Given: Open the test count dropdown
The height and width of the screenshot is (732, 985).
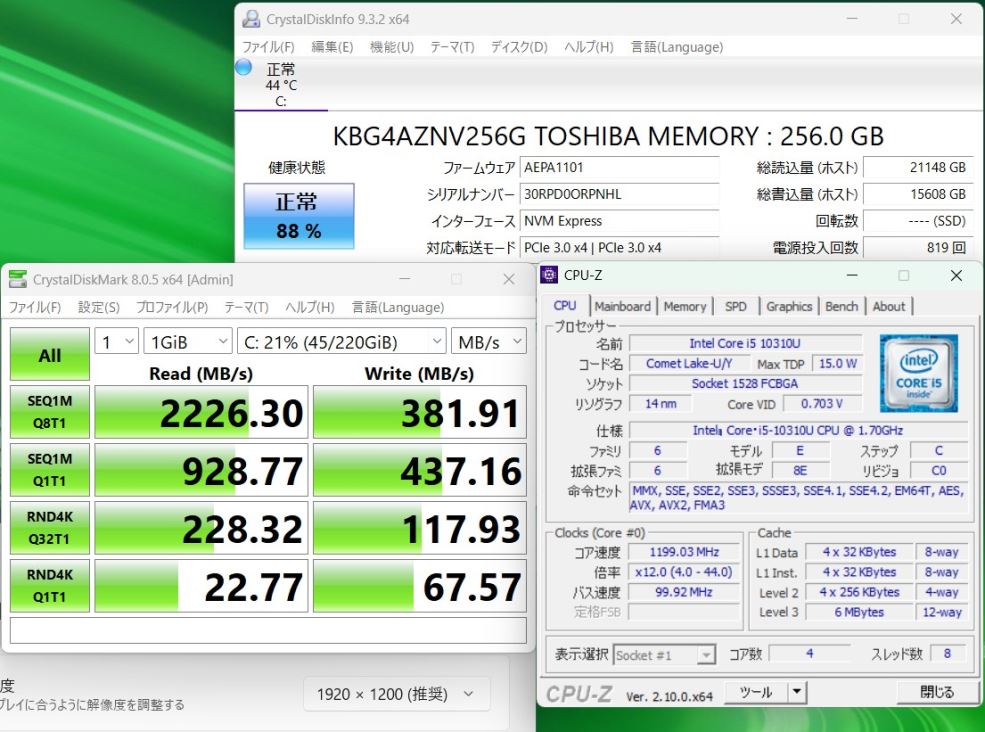Looking at the screenshot, I should click(116, 342).
